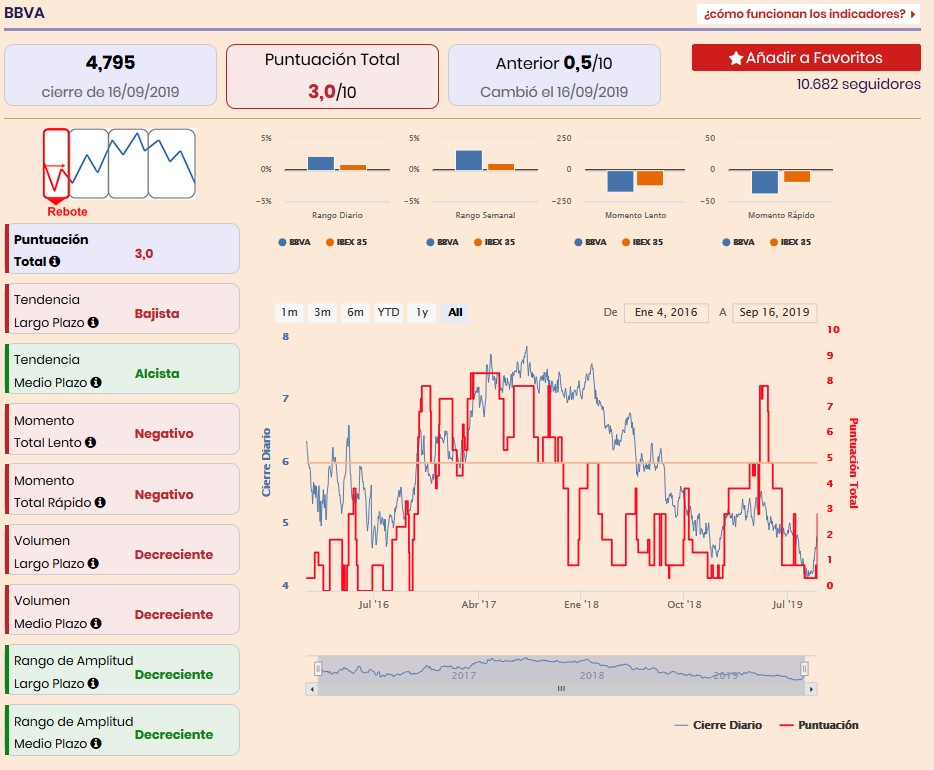Click the Puntuación Total 3,0 sidebar card
Viewport: 934px width, 770px height.
click(x=123, y=249)
